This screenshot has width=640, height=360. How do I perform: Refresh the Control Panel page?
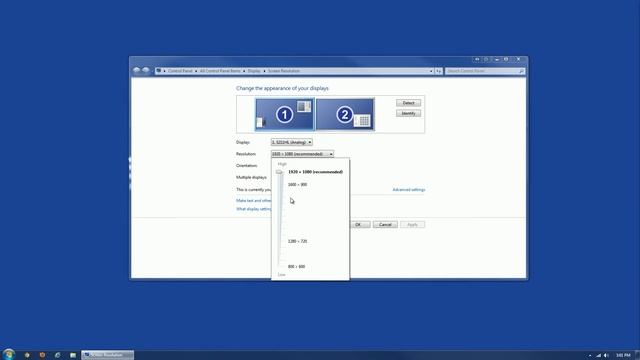(x=438, y=71)
